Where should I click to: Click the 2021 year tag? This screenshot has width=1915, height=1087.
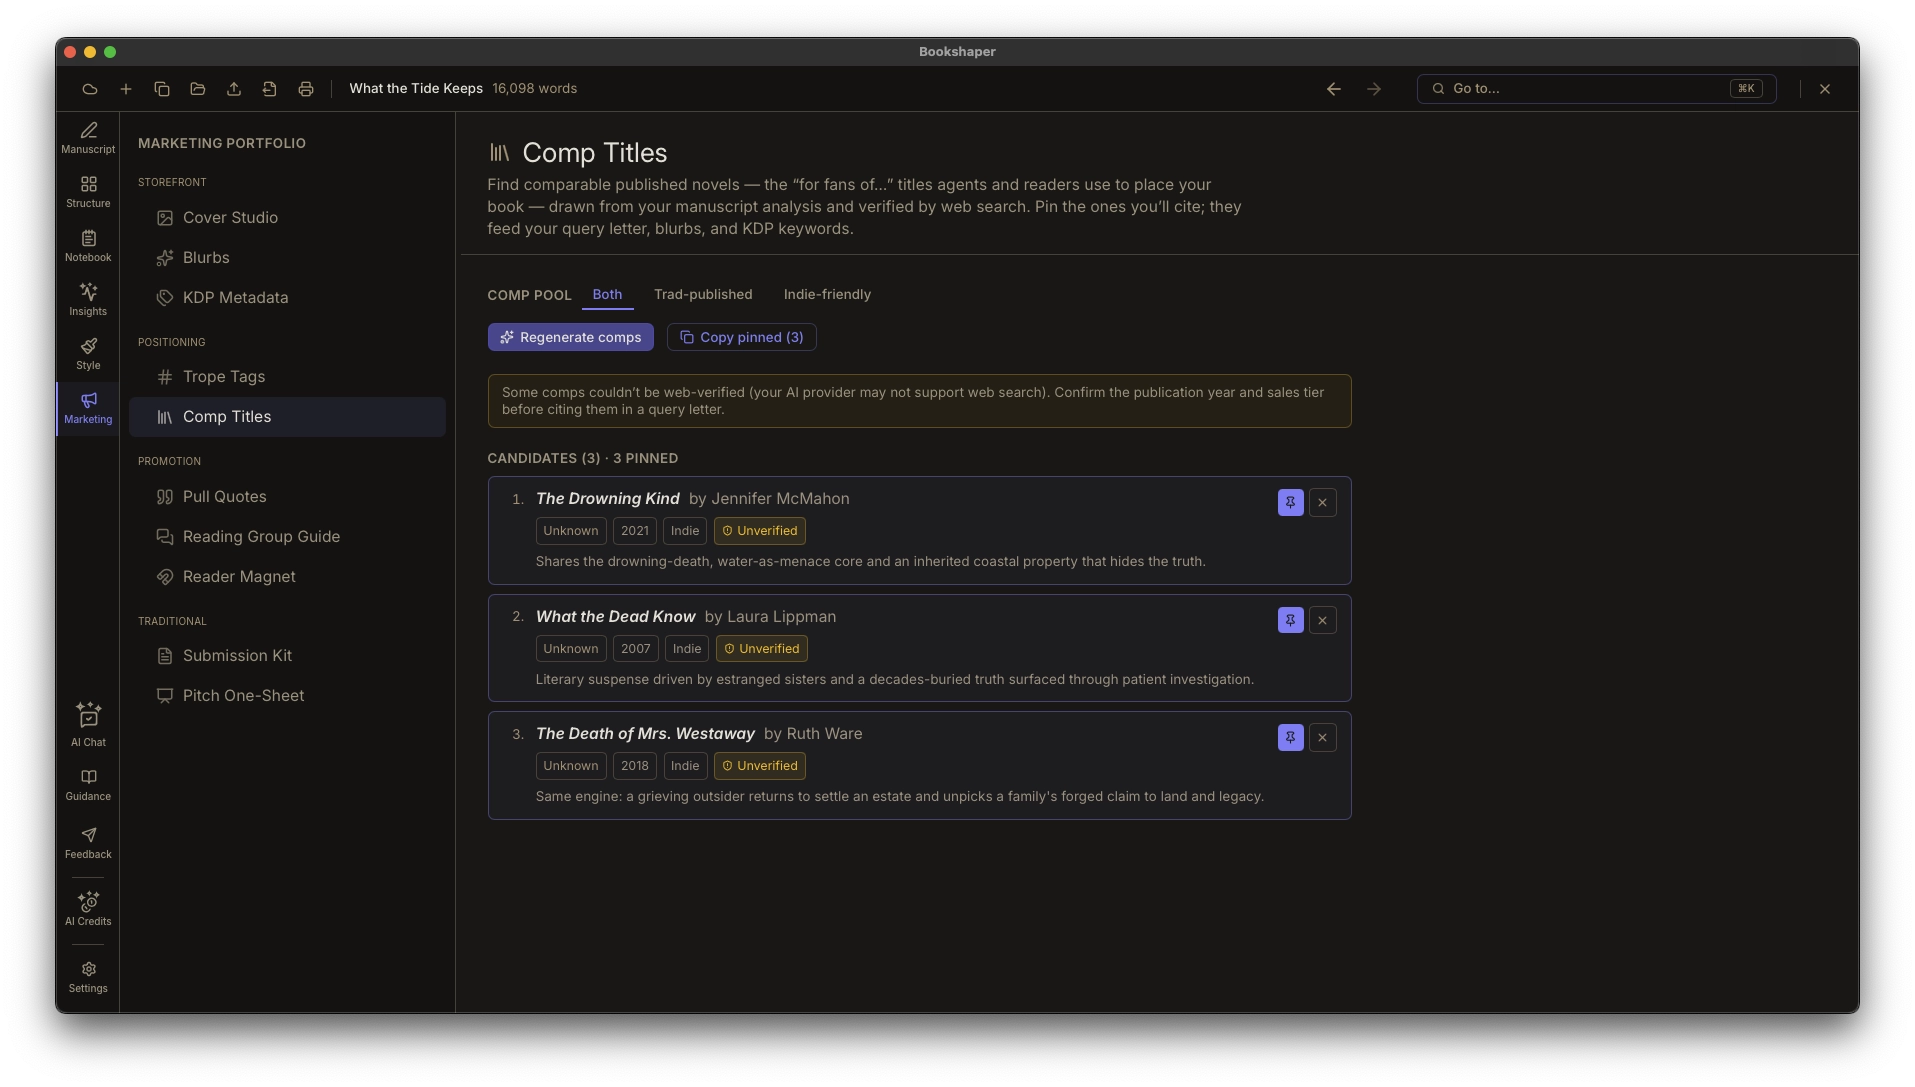pyautogui.click(x=635, y=531)
